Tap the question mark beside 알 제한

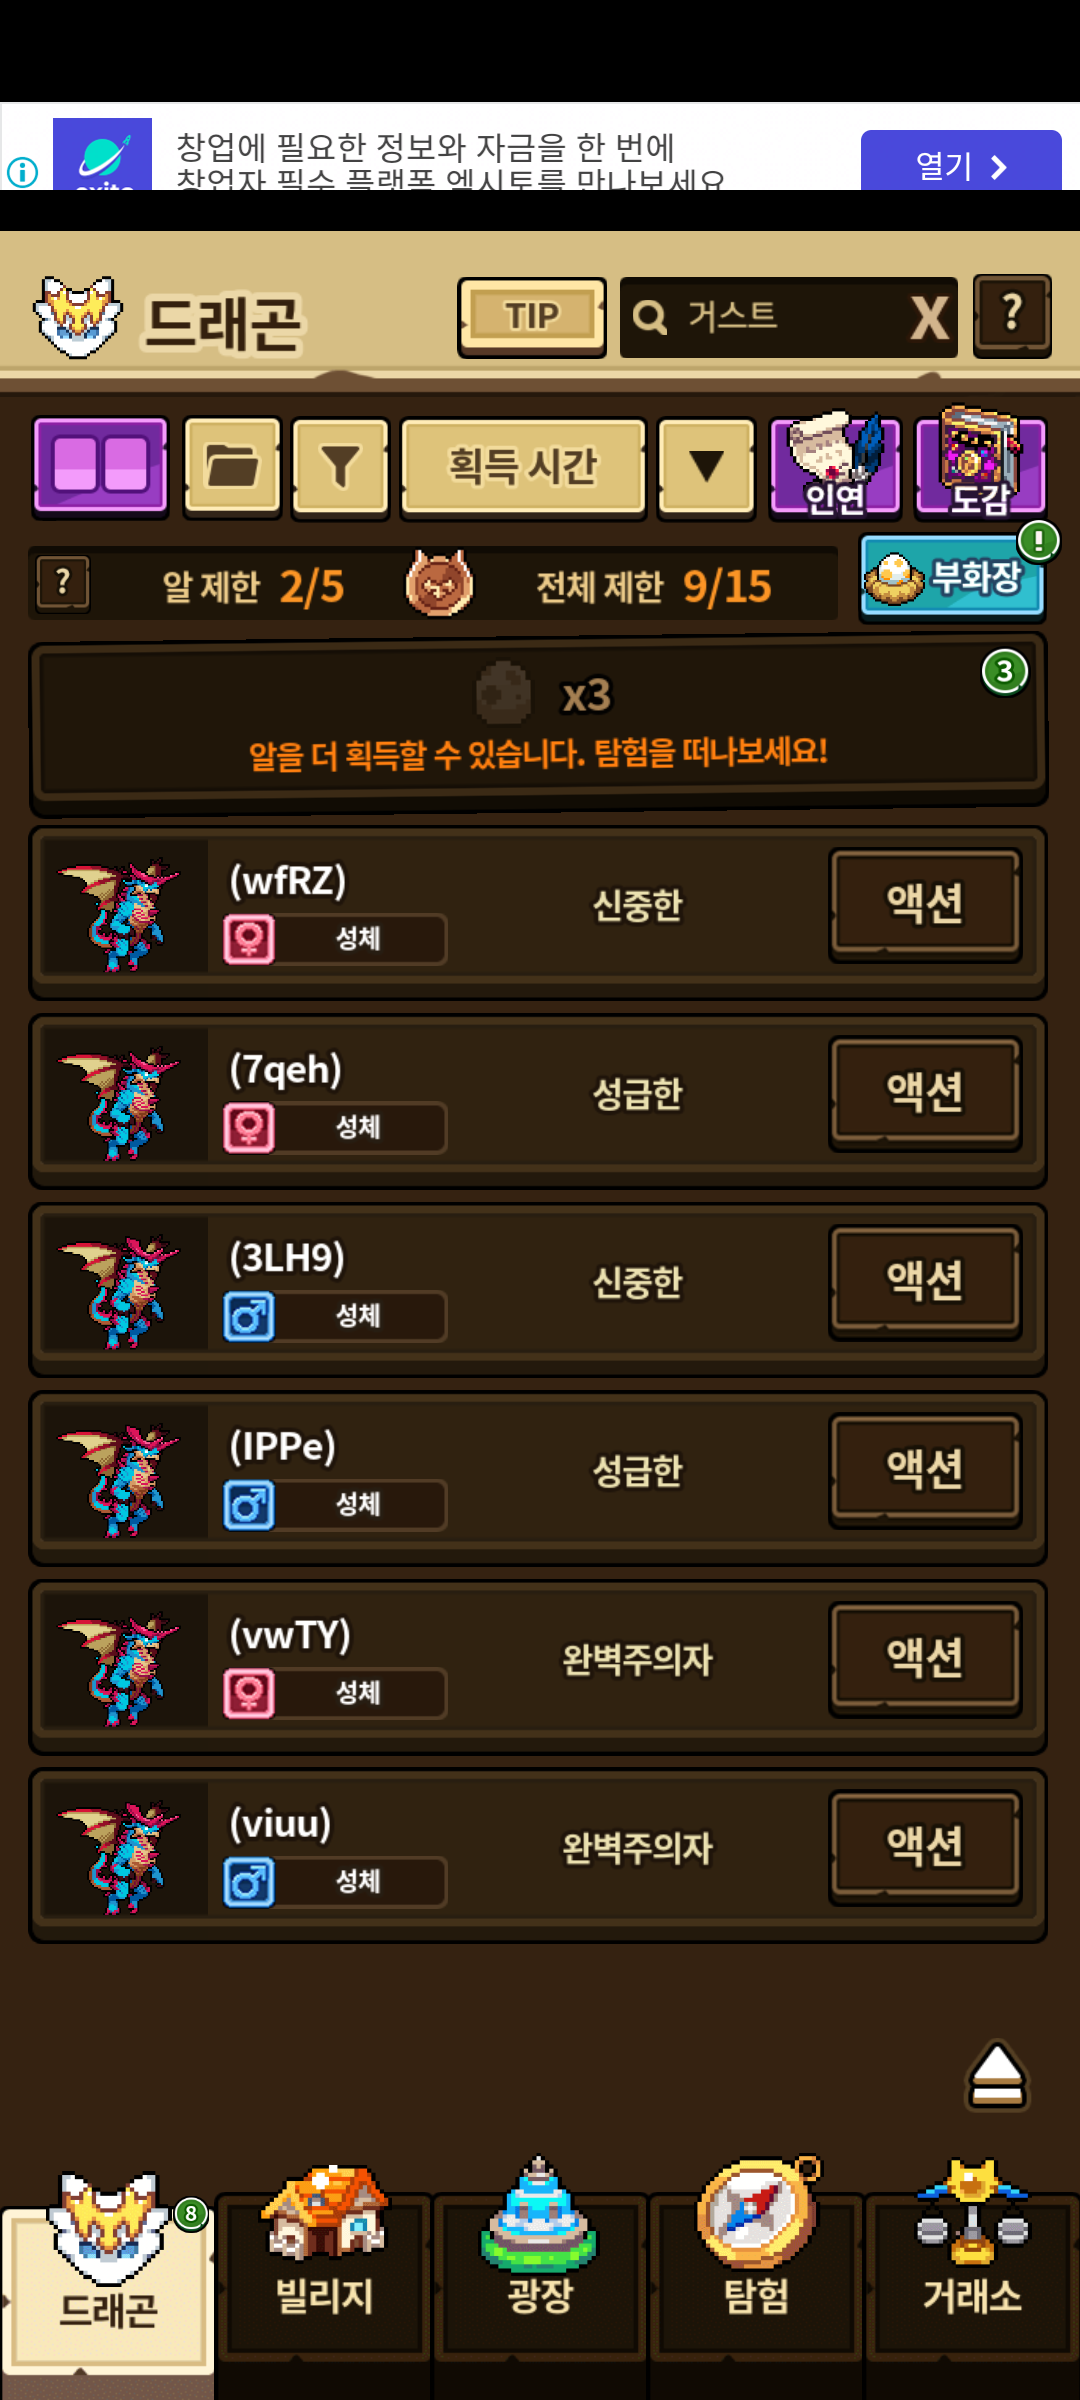tap(63, 583)
